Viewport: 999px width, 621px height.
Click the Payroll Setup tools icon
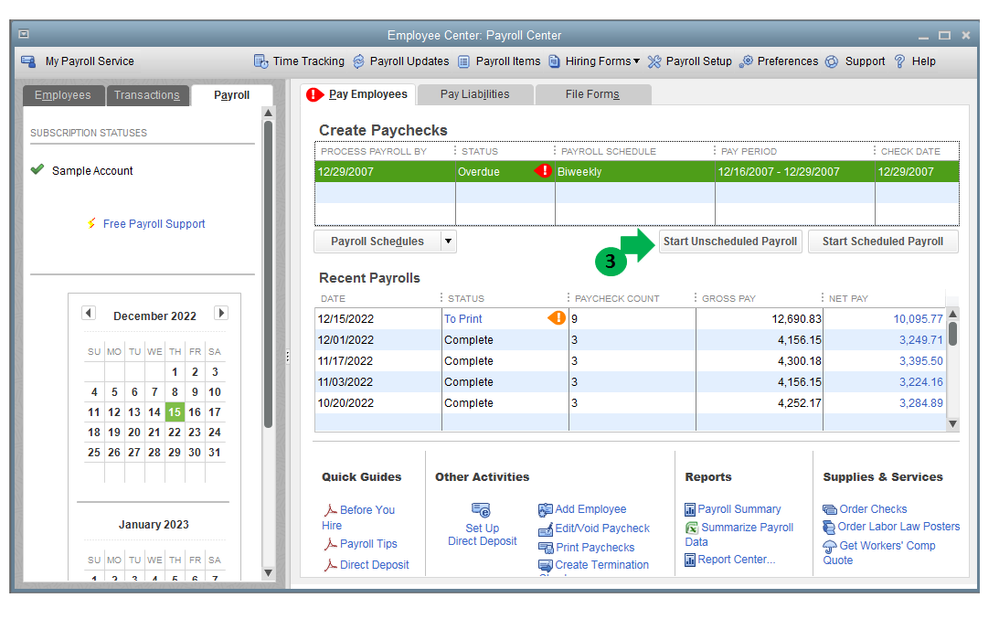point(655,62)
